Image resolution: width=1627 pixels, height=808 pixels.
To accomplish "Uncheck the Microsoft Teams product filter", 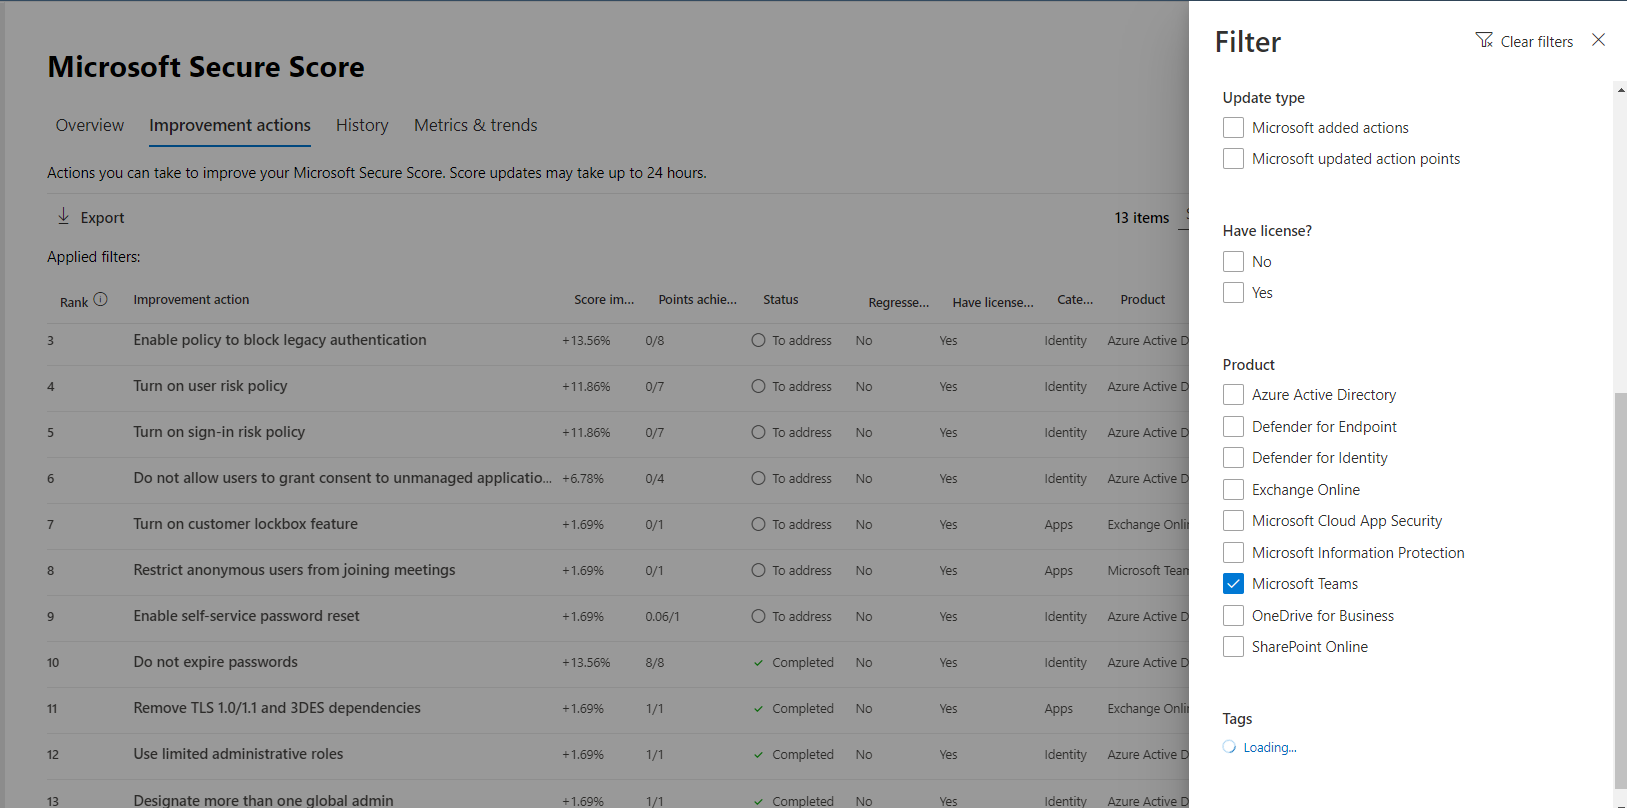I will 1233,584.
